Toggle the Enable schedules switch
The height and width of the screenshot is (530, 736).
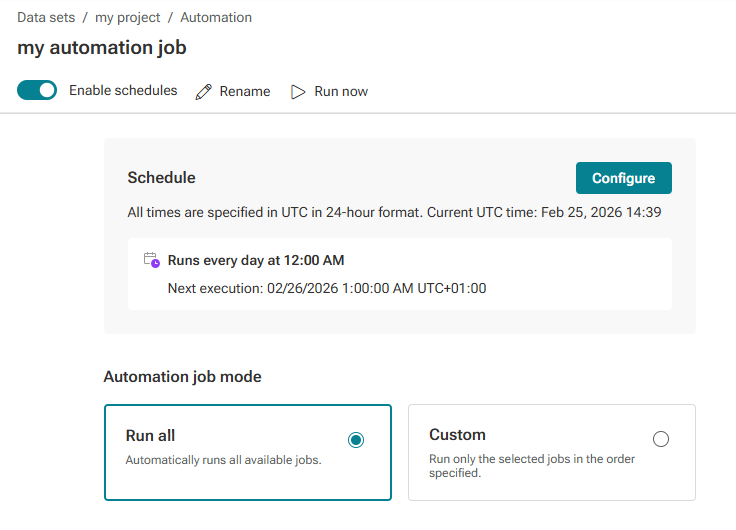pos(37,90)
